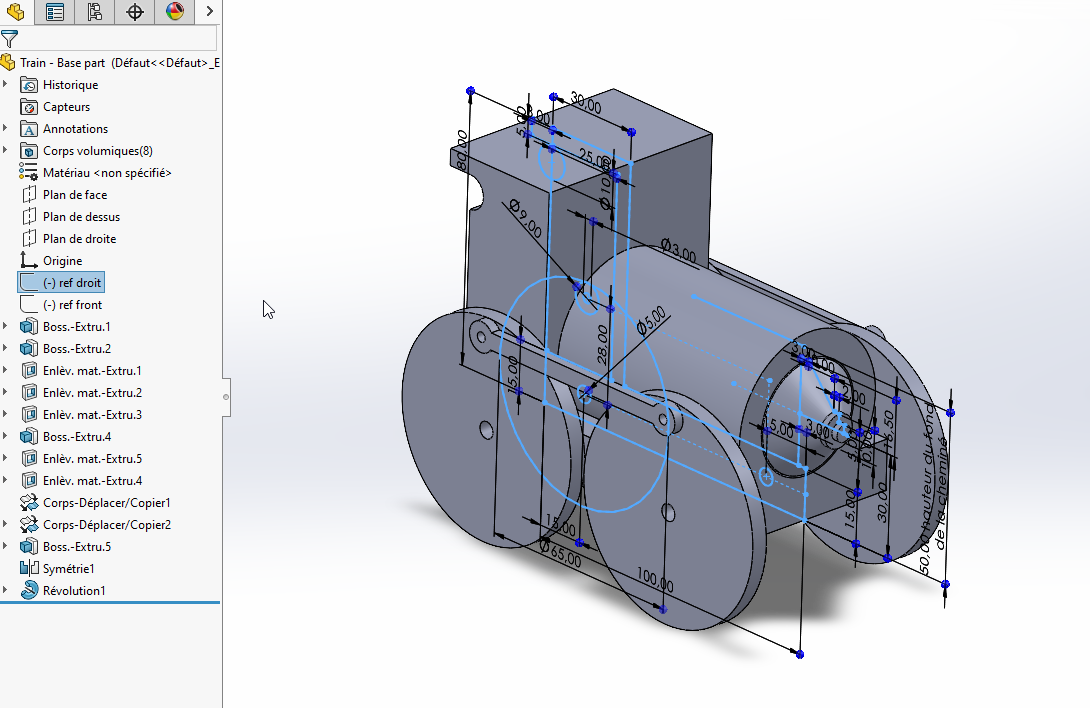Image resolution: width=1090 pixels, height=708 pixels.
Task: Select Plan de dessus plane
Action: click(81, 217)
